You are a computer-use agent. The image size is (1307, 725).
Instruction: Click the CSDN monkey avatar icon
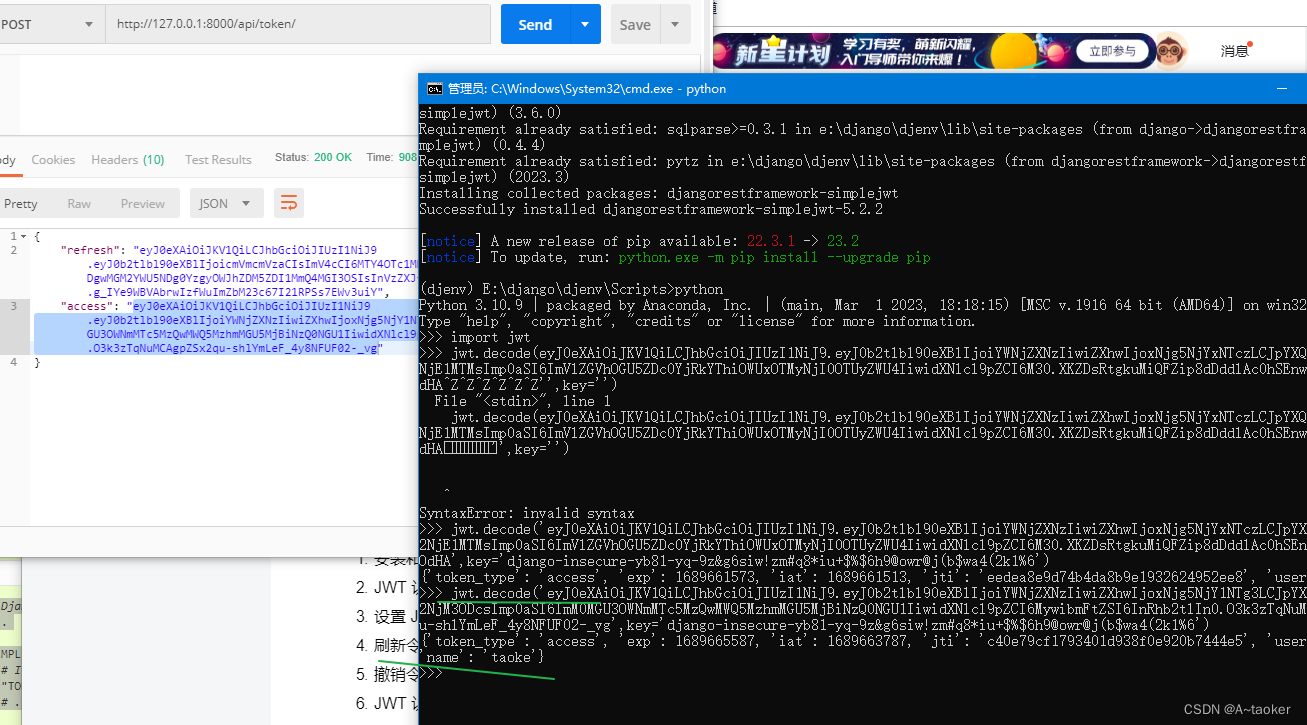click(1170, 50)
